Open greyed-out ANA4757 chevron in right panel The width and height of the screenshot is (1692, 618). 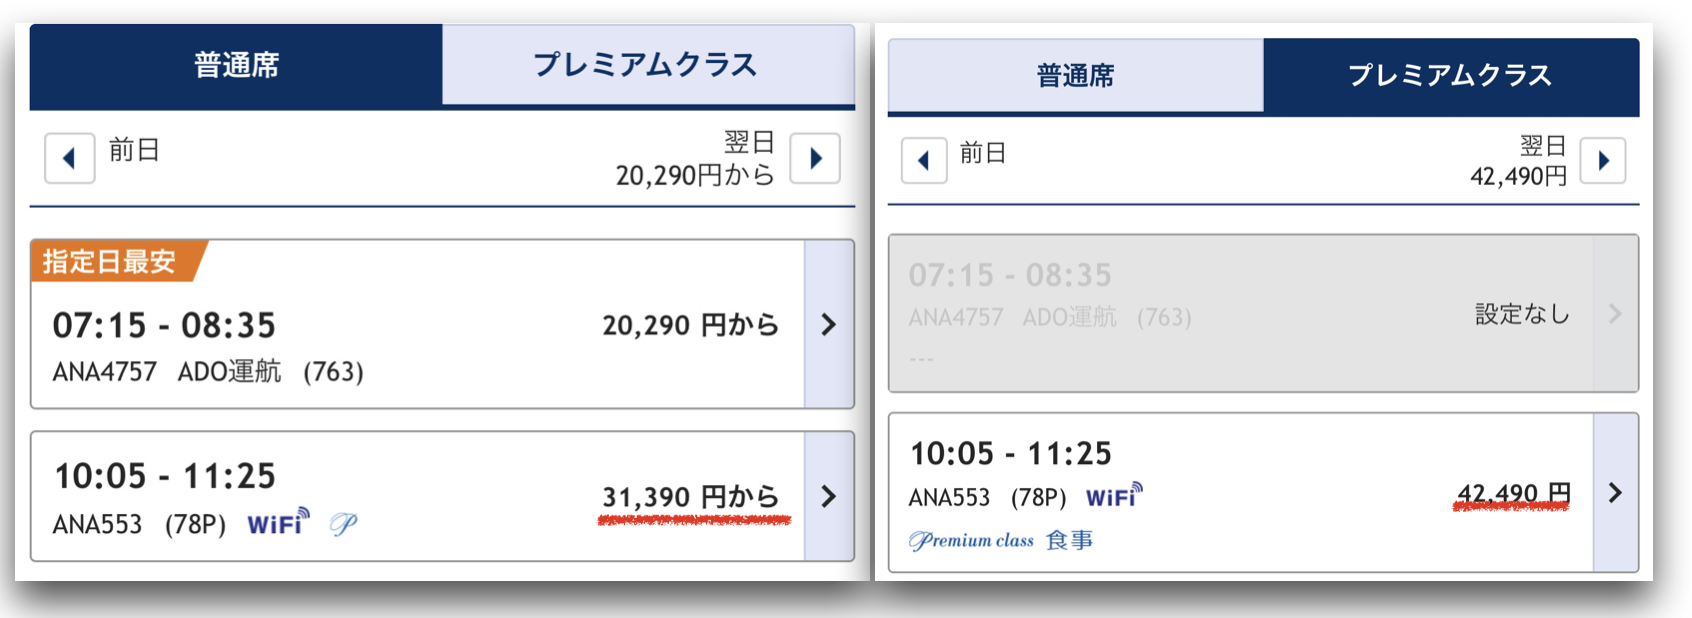coord(1615,313)
